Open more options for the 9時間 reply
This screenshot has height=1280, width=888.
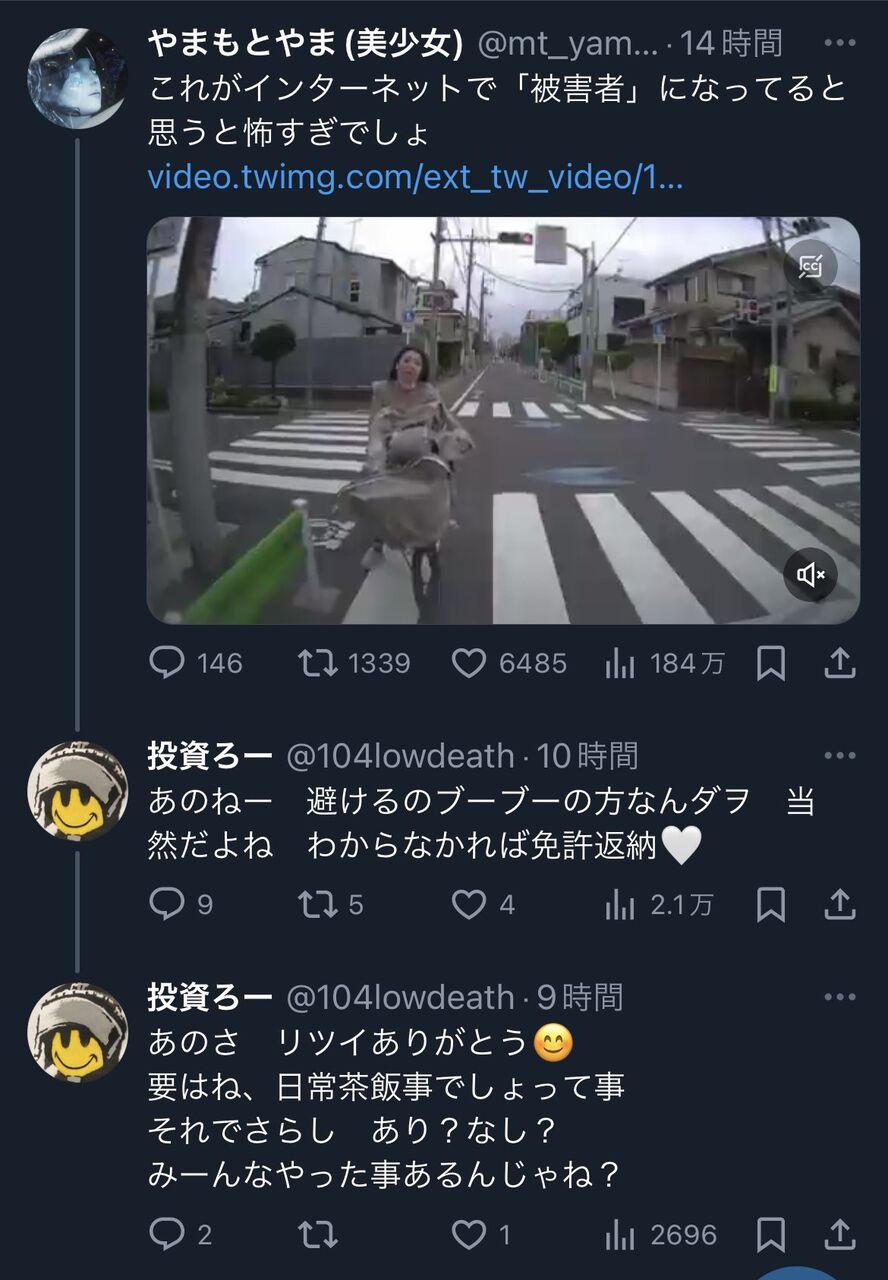click(x=840, y=997)
